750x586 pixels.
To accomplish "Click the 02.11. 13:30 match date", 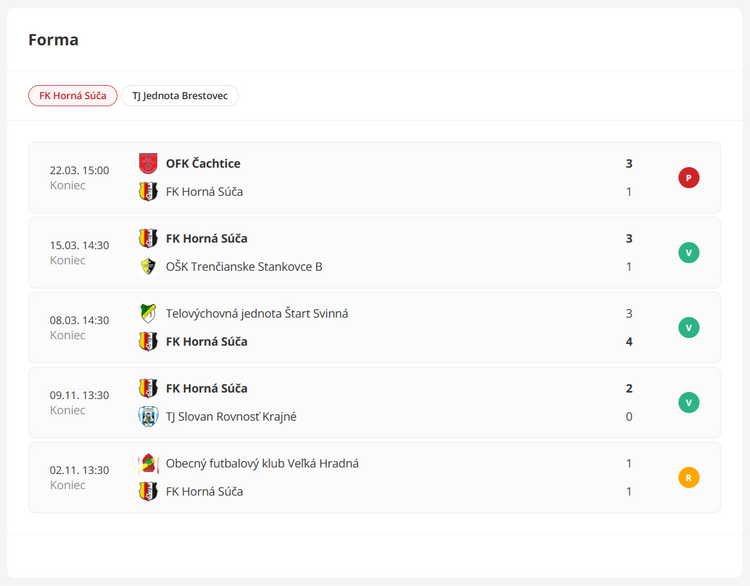I will [x=79, y=470].
